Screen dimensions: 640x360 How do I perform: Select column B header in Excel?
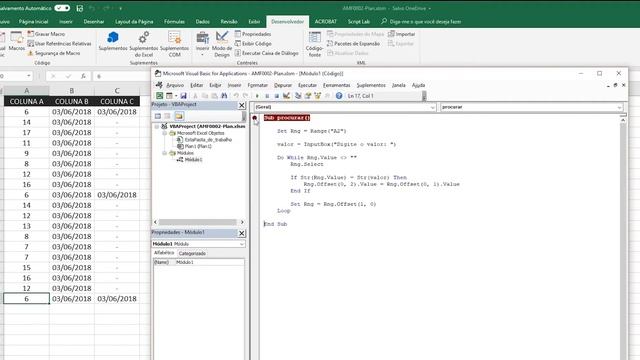point(72,91)
